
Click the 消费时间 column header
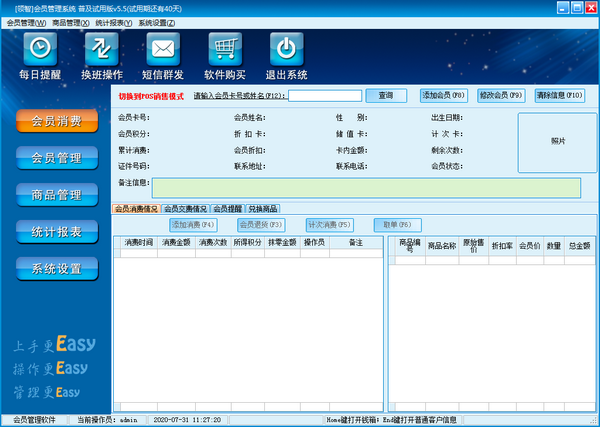(x=139, y=243)
